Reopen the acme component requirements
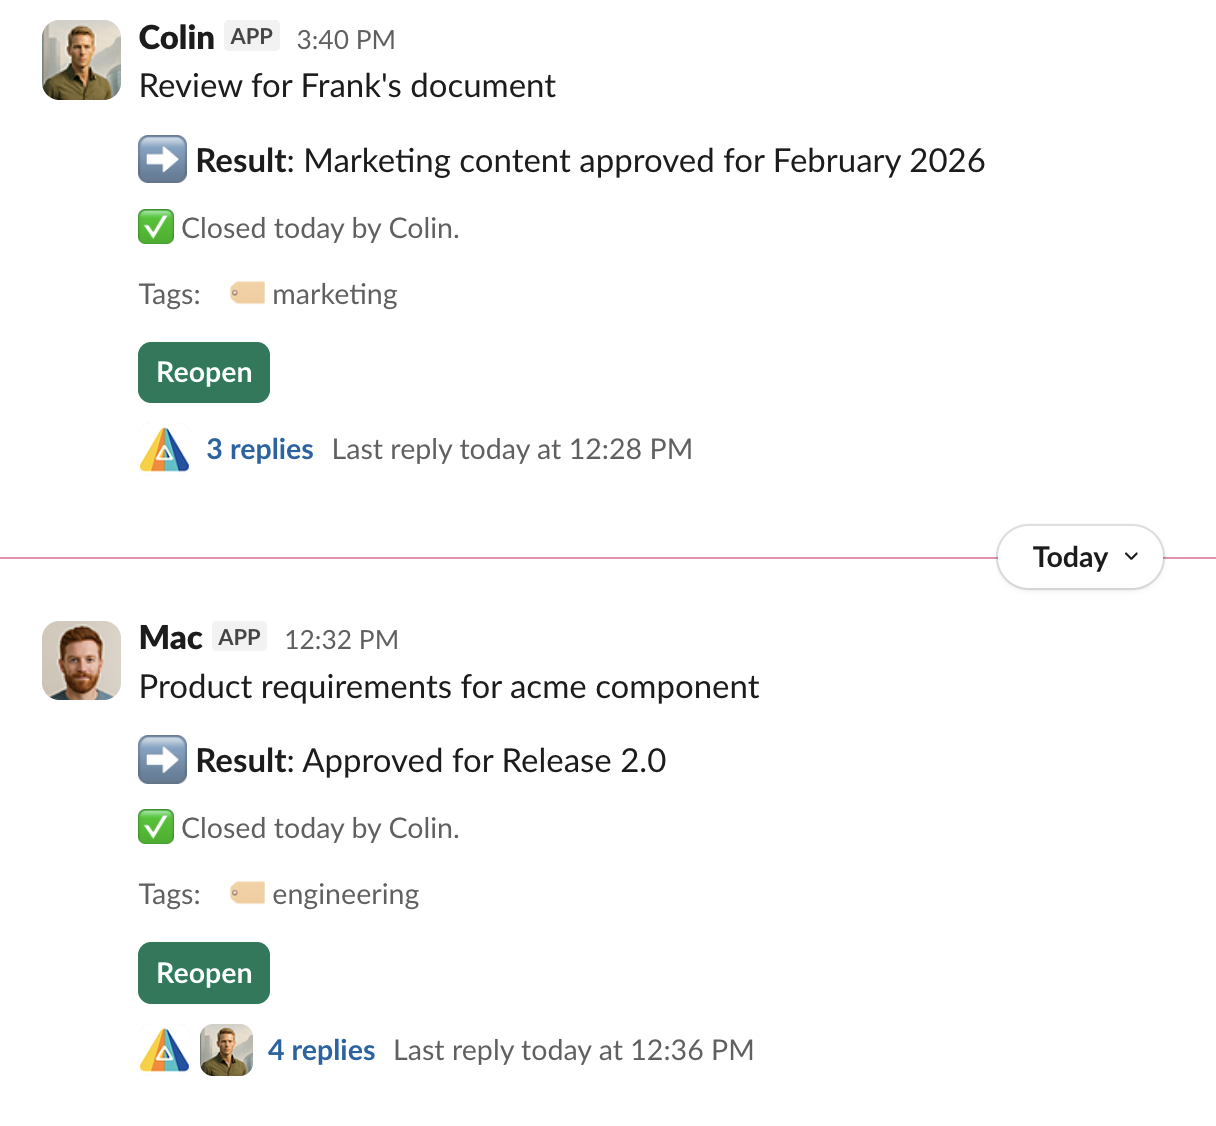 pos(204,973)
